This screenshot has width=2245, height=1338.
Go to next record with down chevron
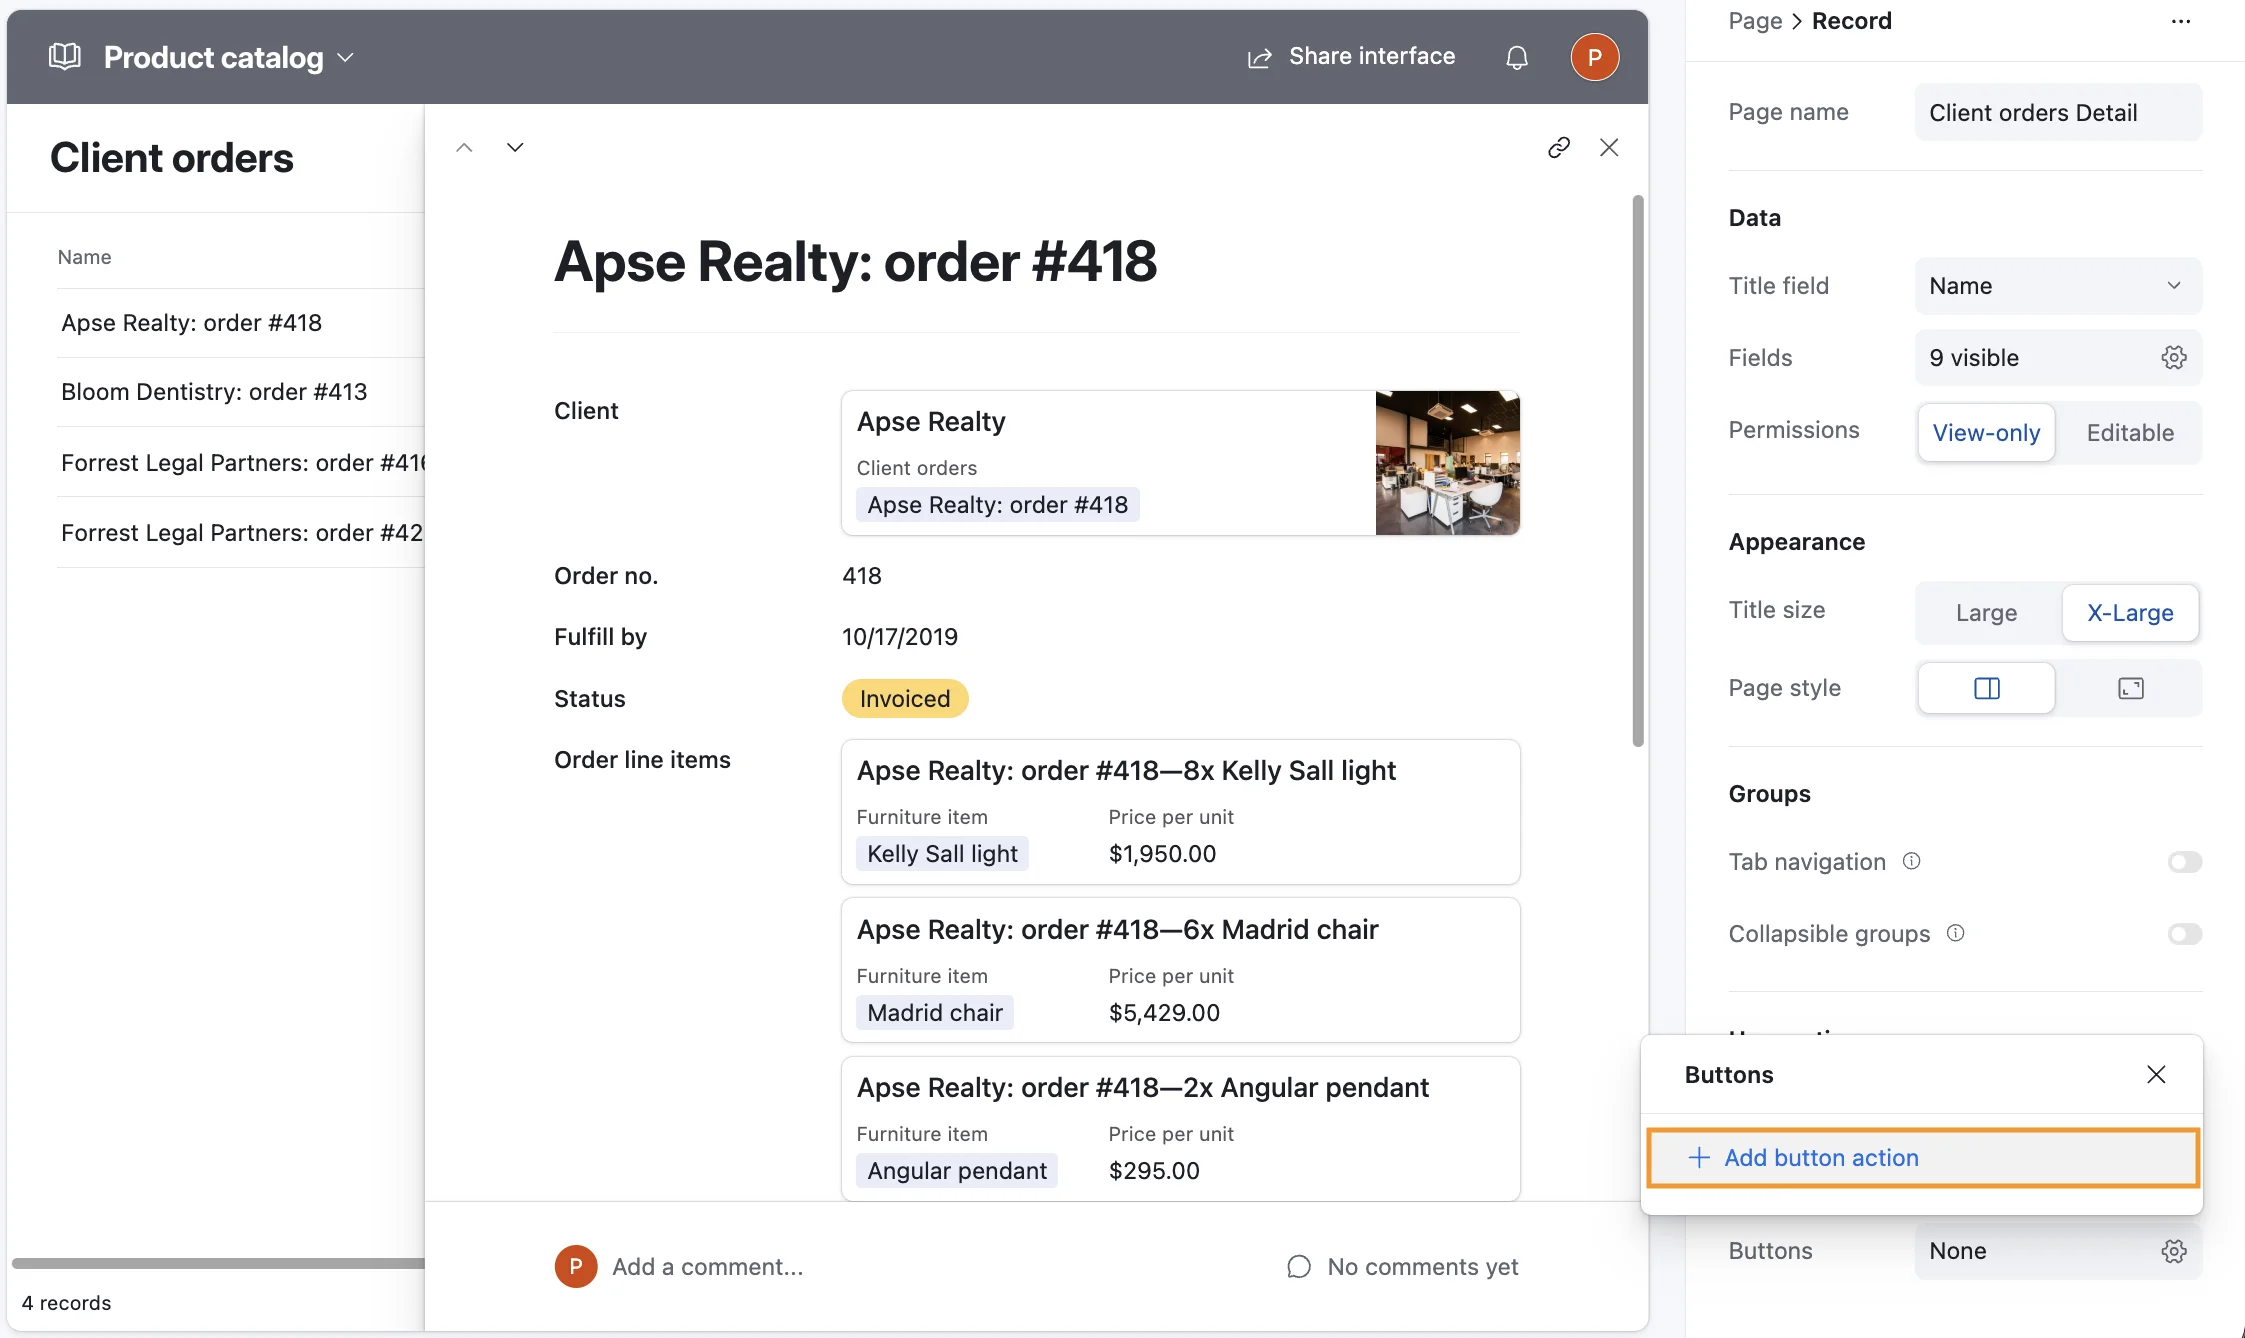pyautogui.click(x=515, y=146)
